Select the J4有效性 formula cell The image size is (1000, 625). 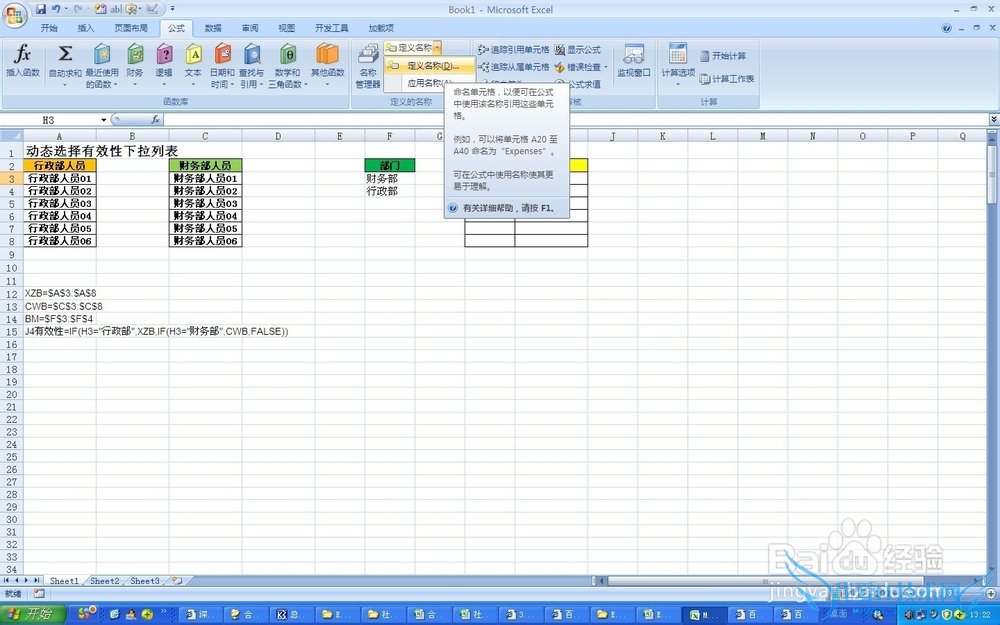click(59, 331)
